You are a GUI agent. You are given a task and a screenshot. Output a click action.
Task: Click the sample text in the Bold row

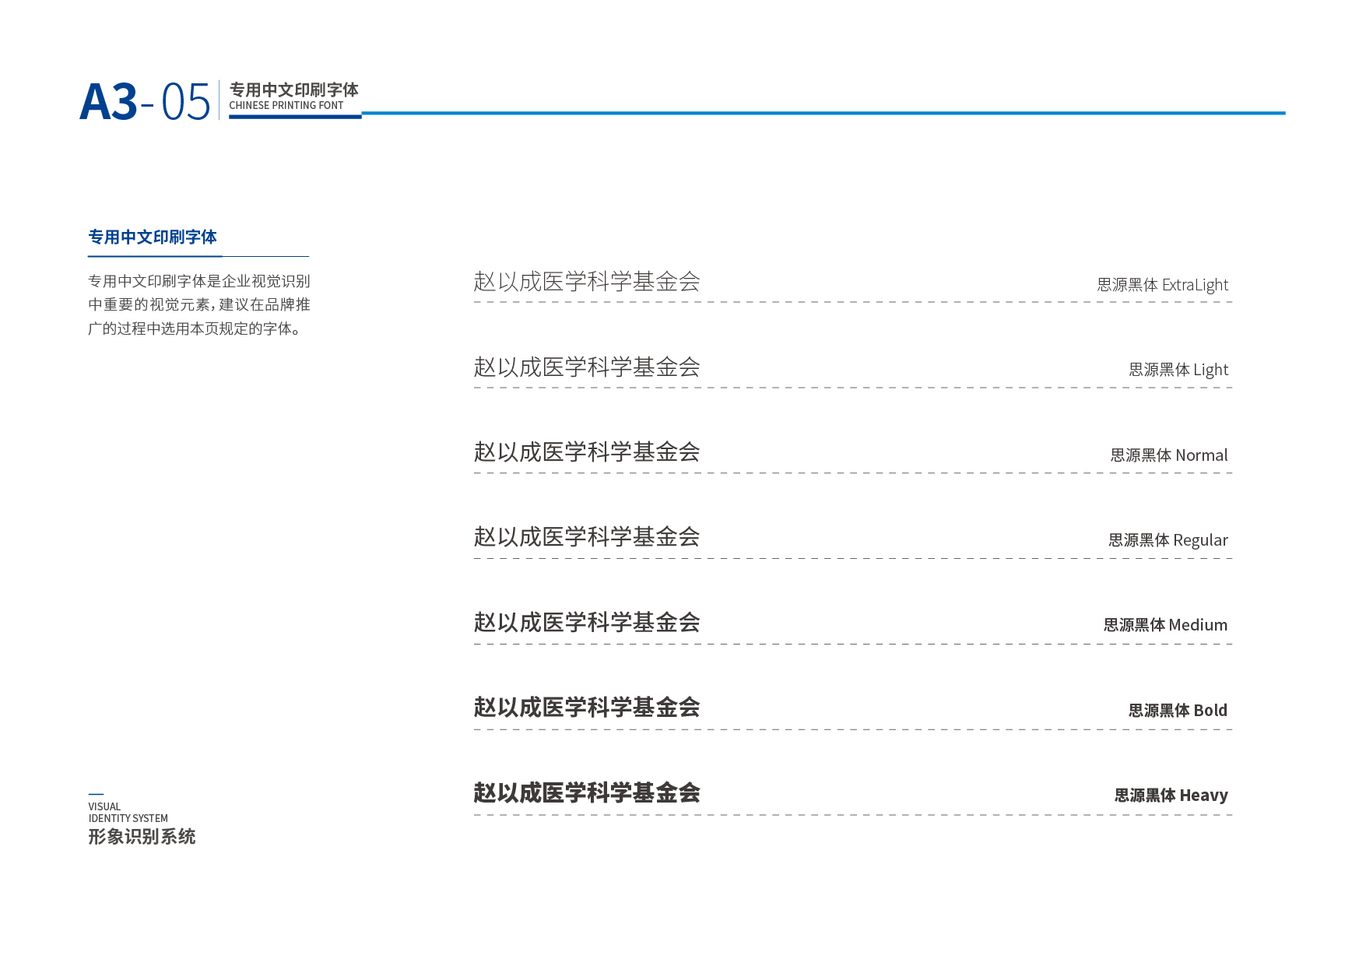point(587,708)
